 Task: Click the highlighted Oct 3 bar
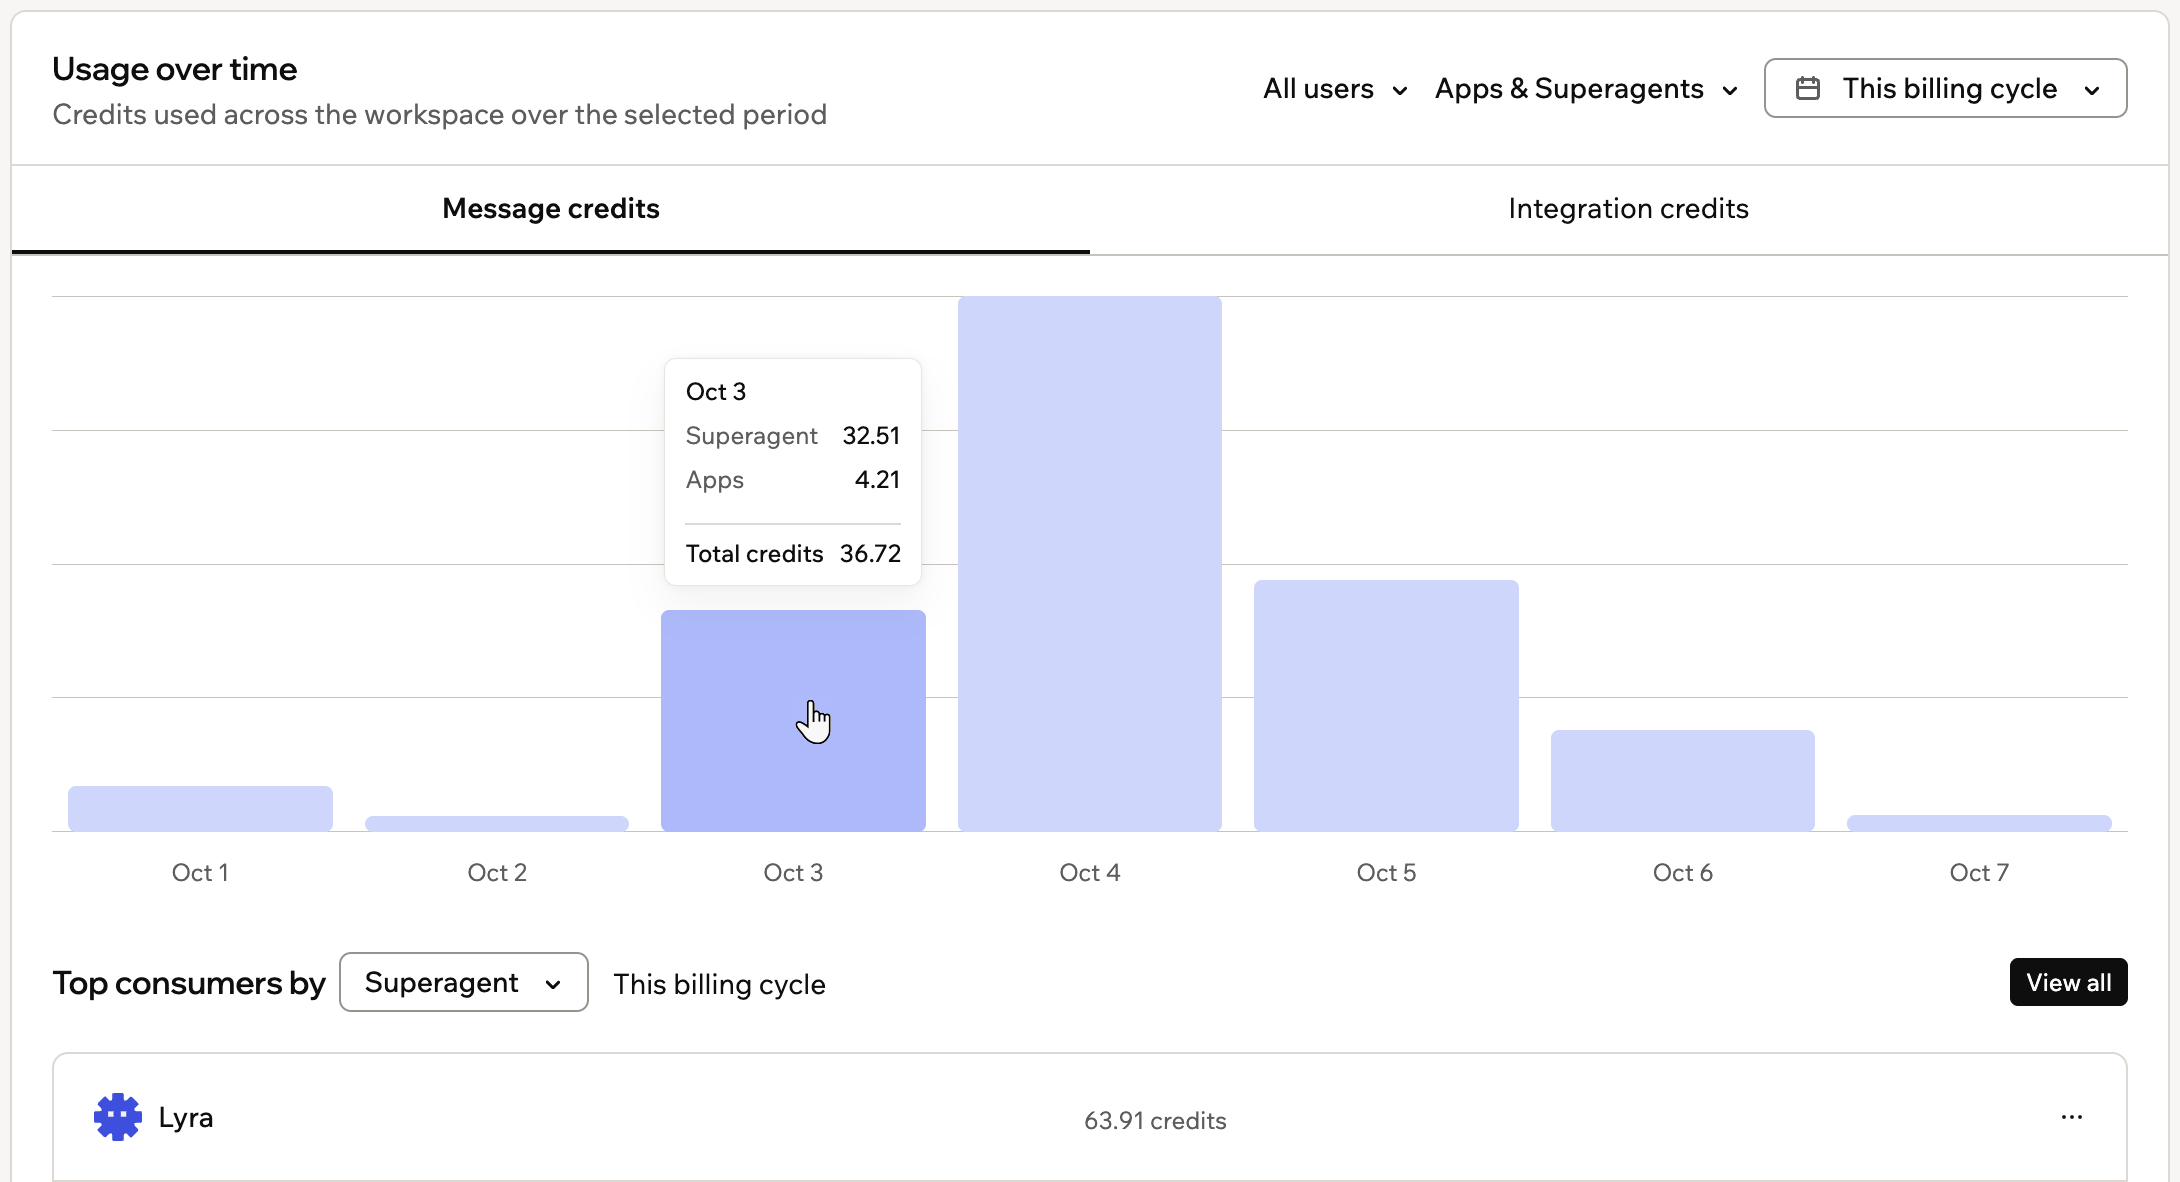[793, 720]
